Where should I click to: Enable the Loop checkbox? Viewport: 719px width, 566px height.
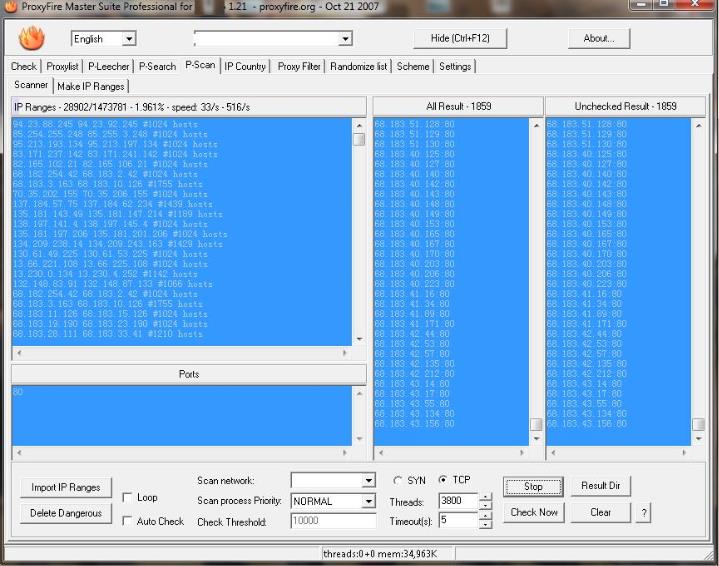(x=127, y=497)
